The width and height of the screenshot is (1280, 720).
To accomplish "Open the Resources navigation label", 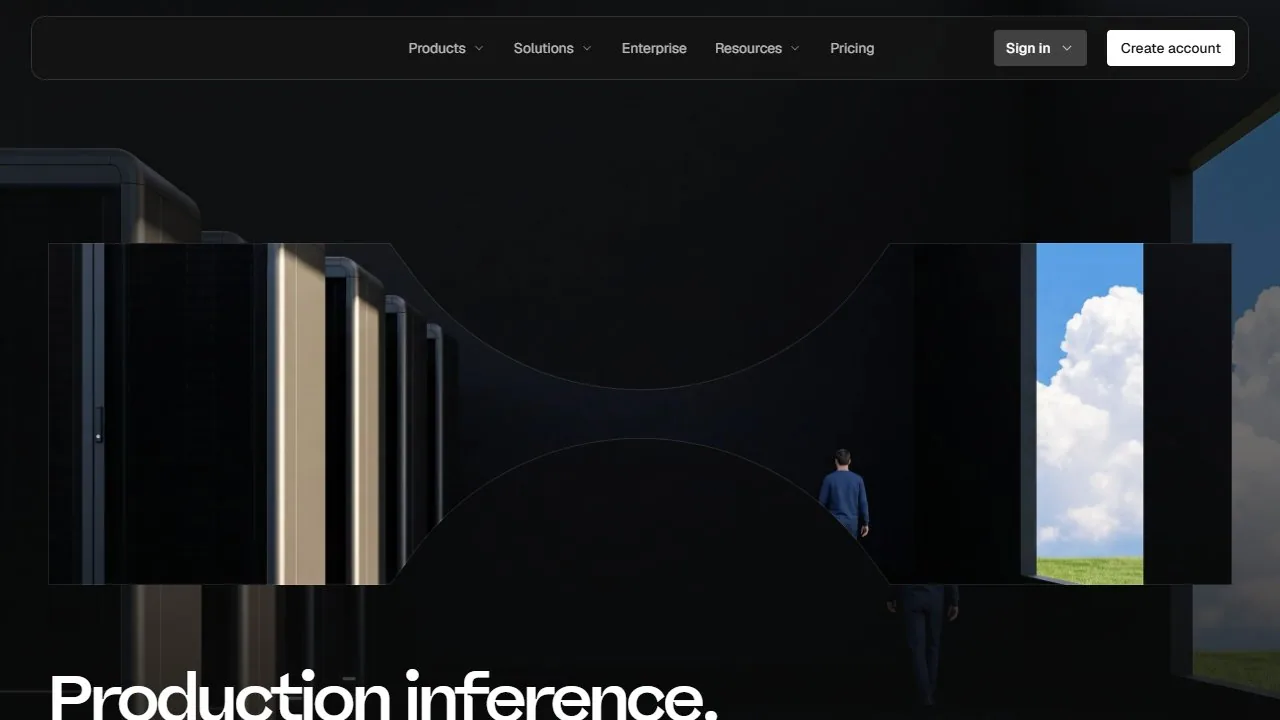I will (x=748, y=48).
